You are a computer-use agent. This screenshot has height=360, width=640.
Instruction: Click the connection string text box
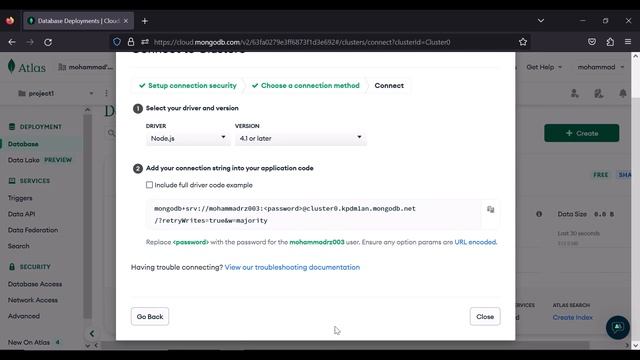tap(313, 214)
